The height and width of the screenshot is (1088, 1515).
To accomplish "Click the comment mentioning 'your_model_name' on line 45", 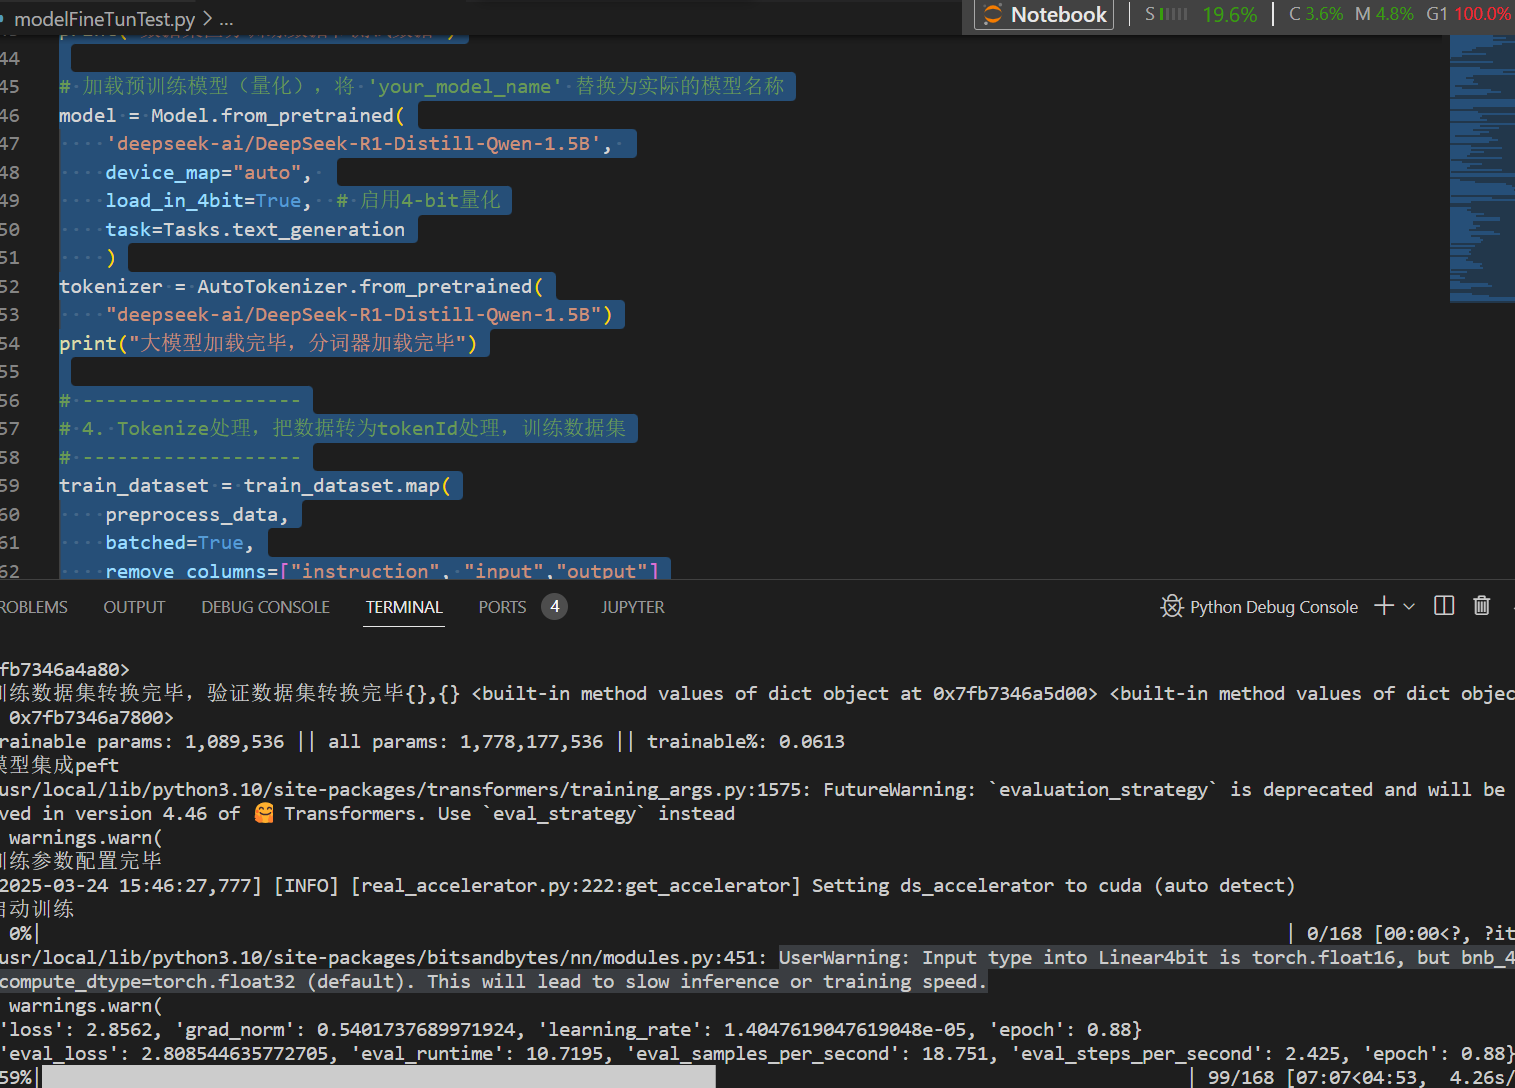I will point(422,86).
